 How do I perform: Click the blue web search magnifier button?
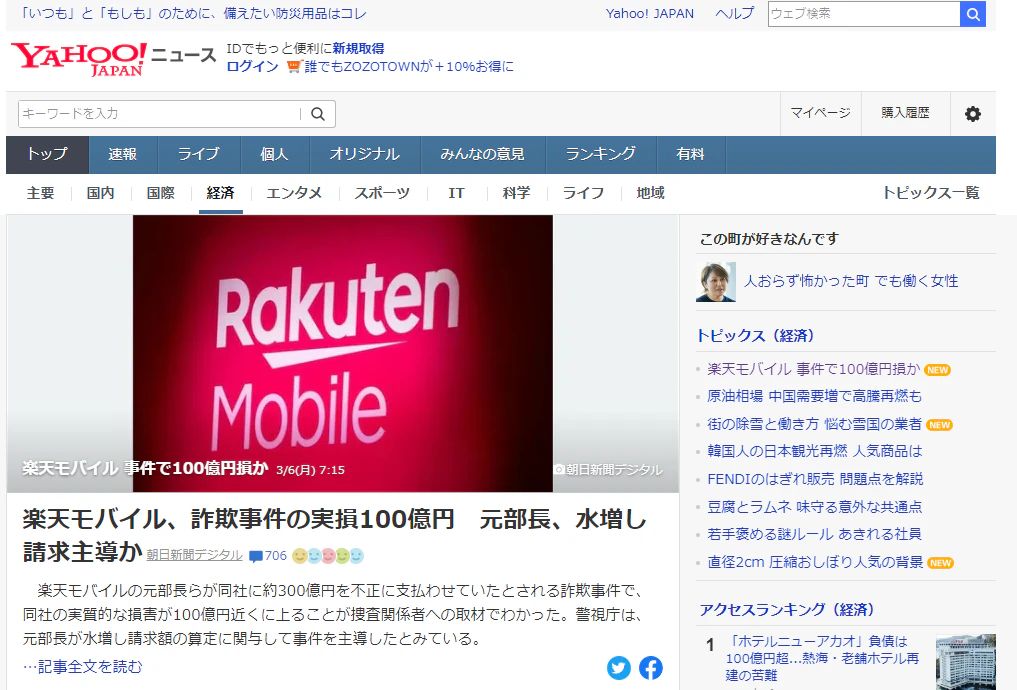pos(973,14)
